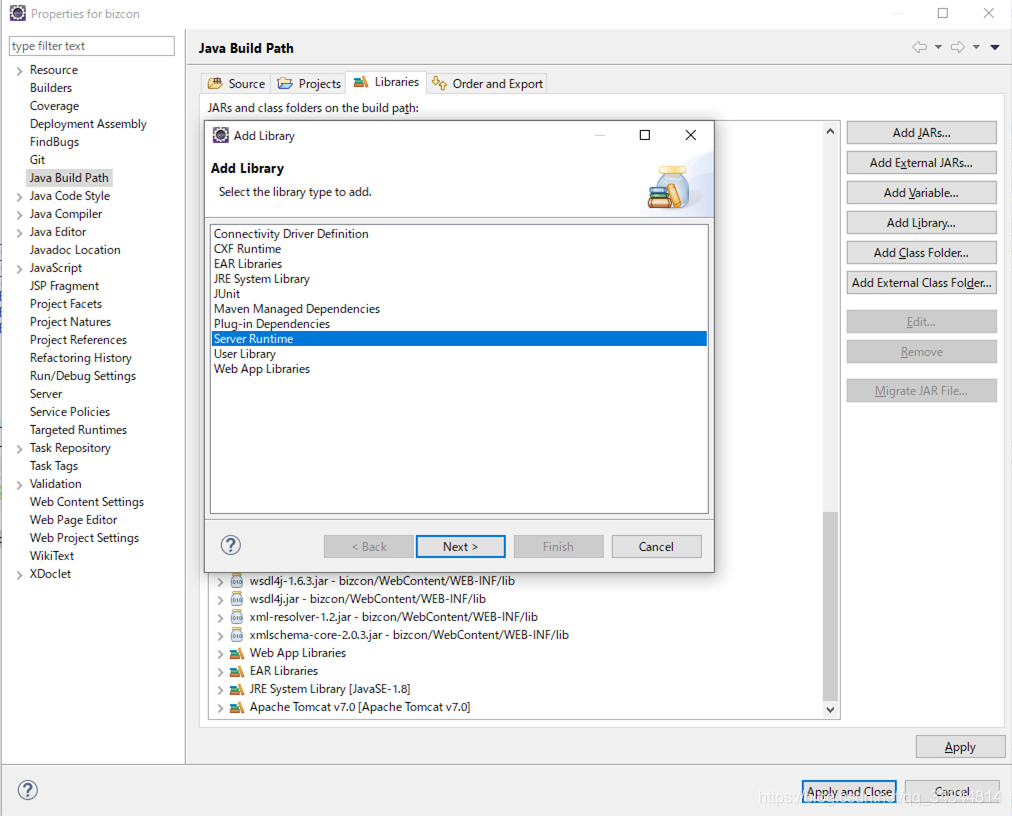The image size is (1012, 816).
Task: Open forward history dropdown arrow
Action: [977, 47]
